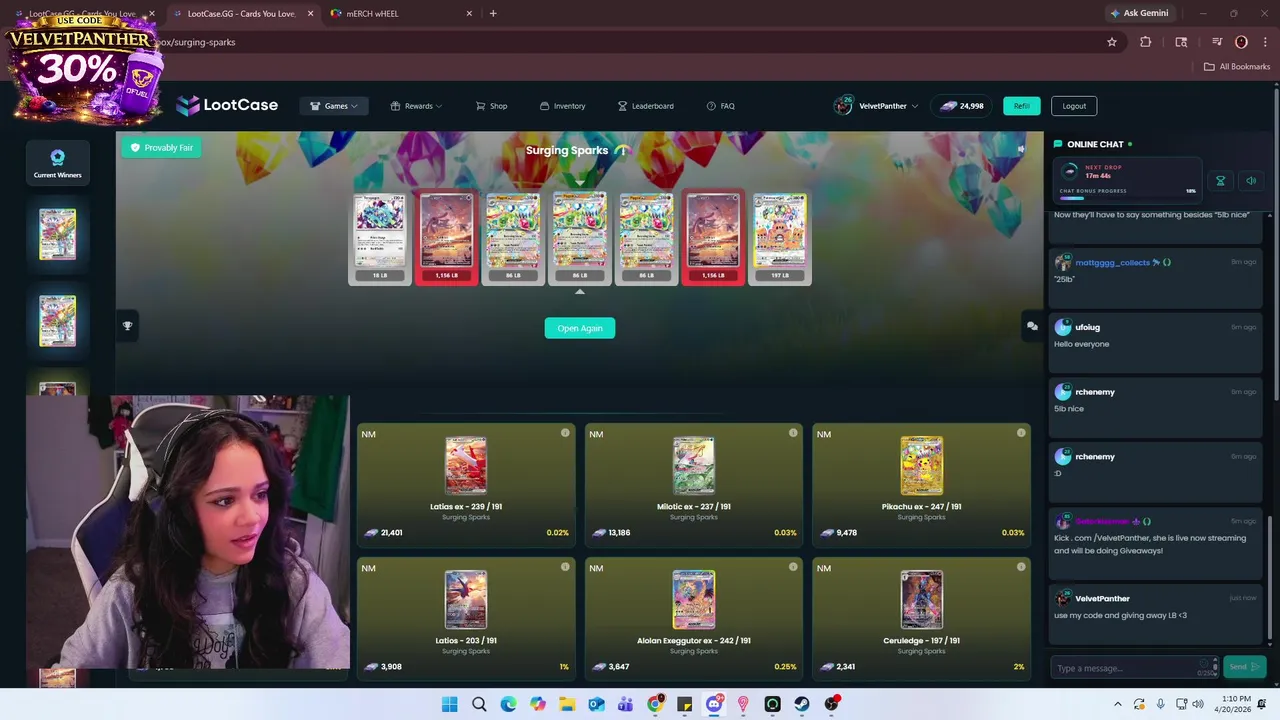Click the chat bubbles toggle icon
1280x720 pixels.
[1032, 326]
